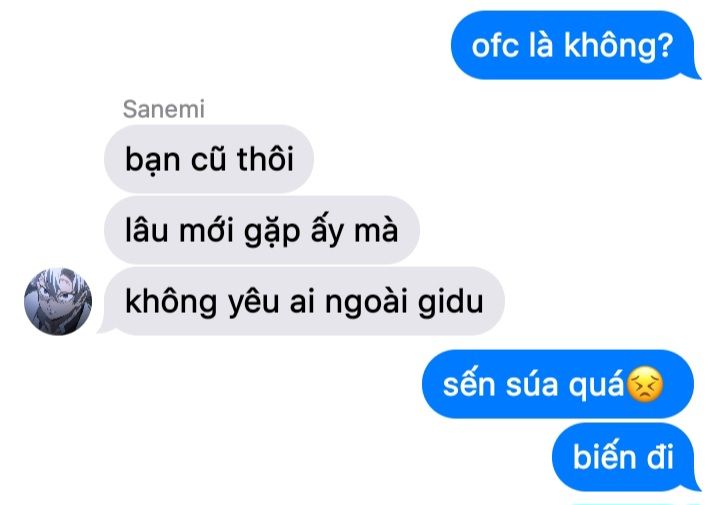This screenshot has height=505, width=720.
Task: Select the 'ofc là không?' message bubble
Action: click(574, 45)
